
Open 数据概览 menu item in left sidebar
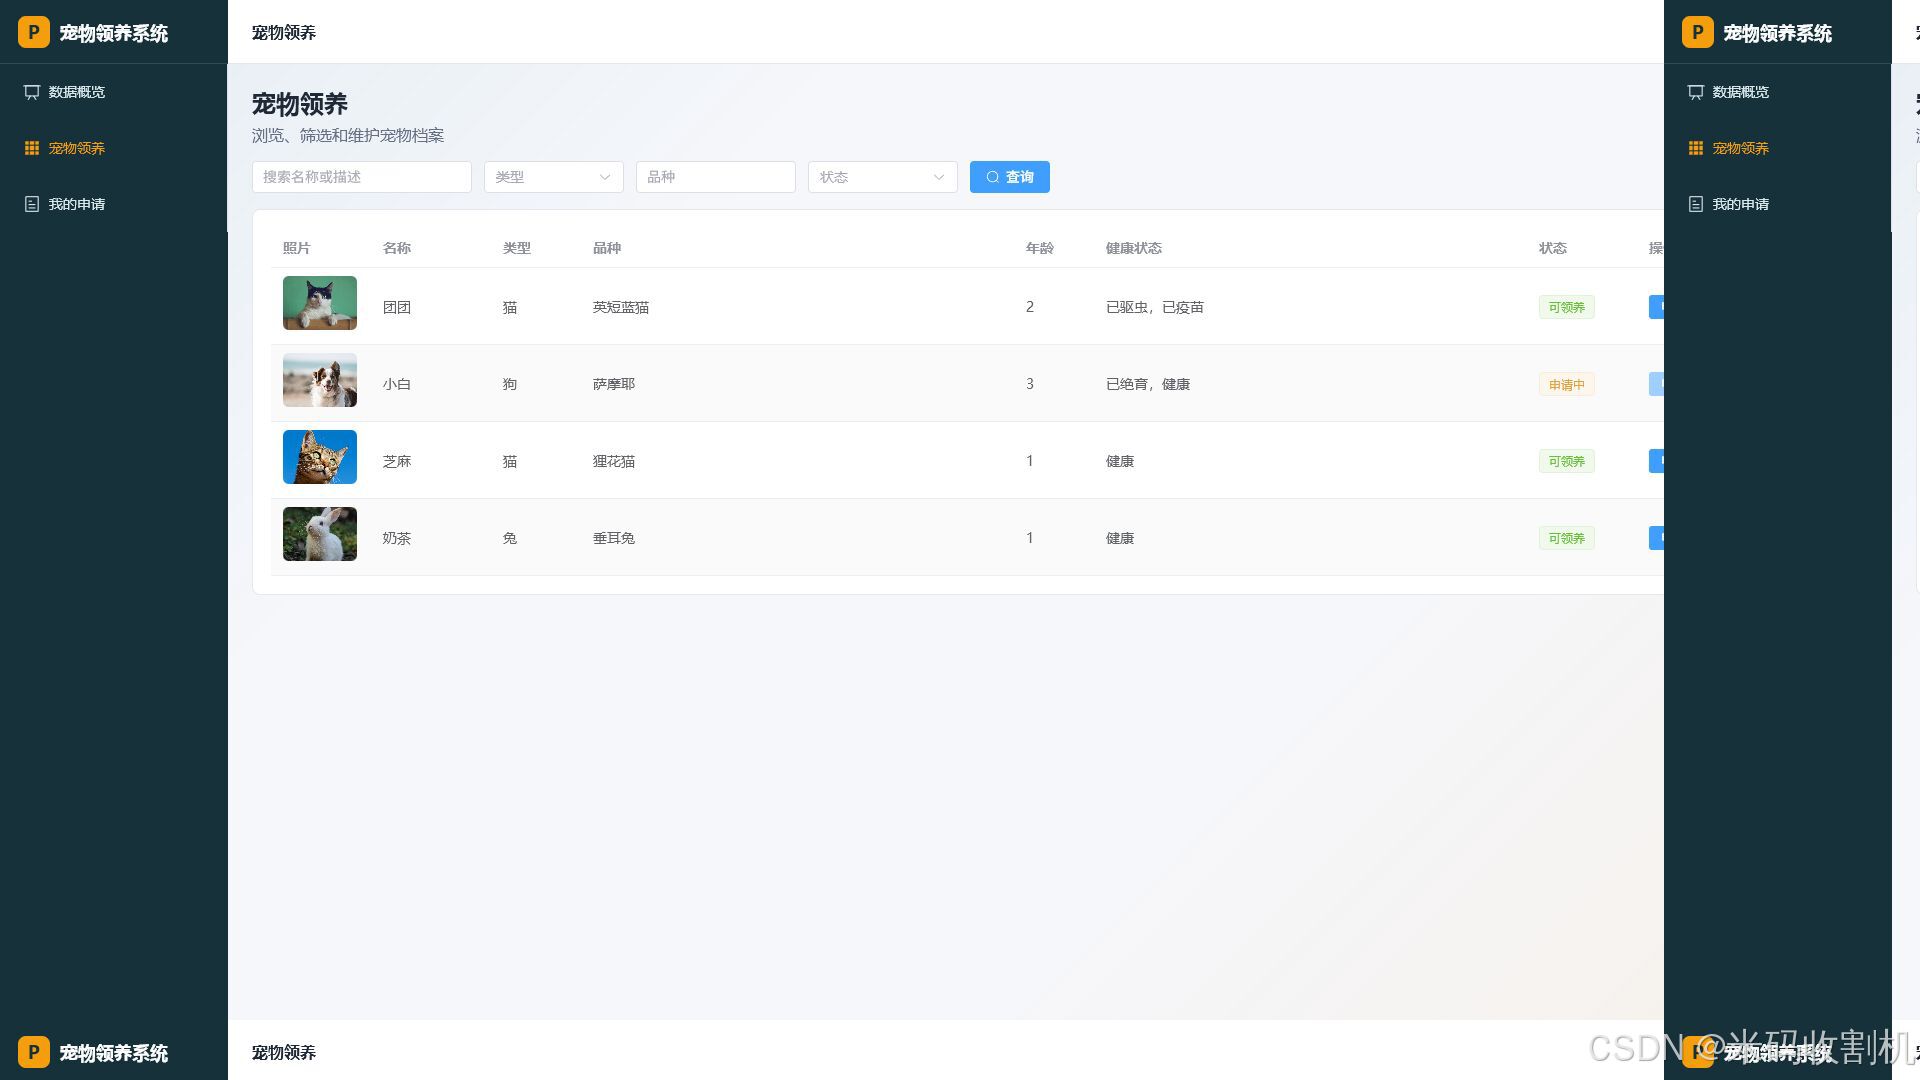click(114, 92)
